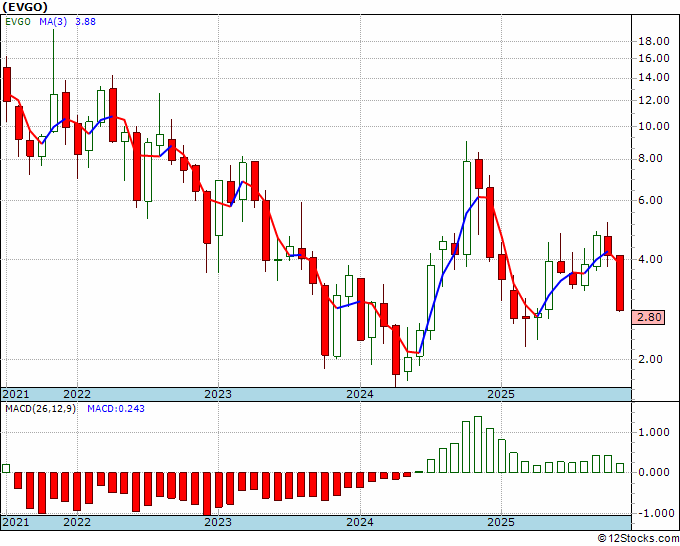This screenshot has height=546, width=680.
Task: Click 2024 on the MACD timeline
Action: [360, 522]
